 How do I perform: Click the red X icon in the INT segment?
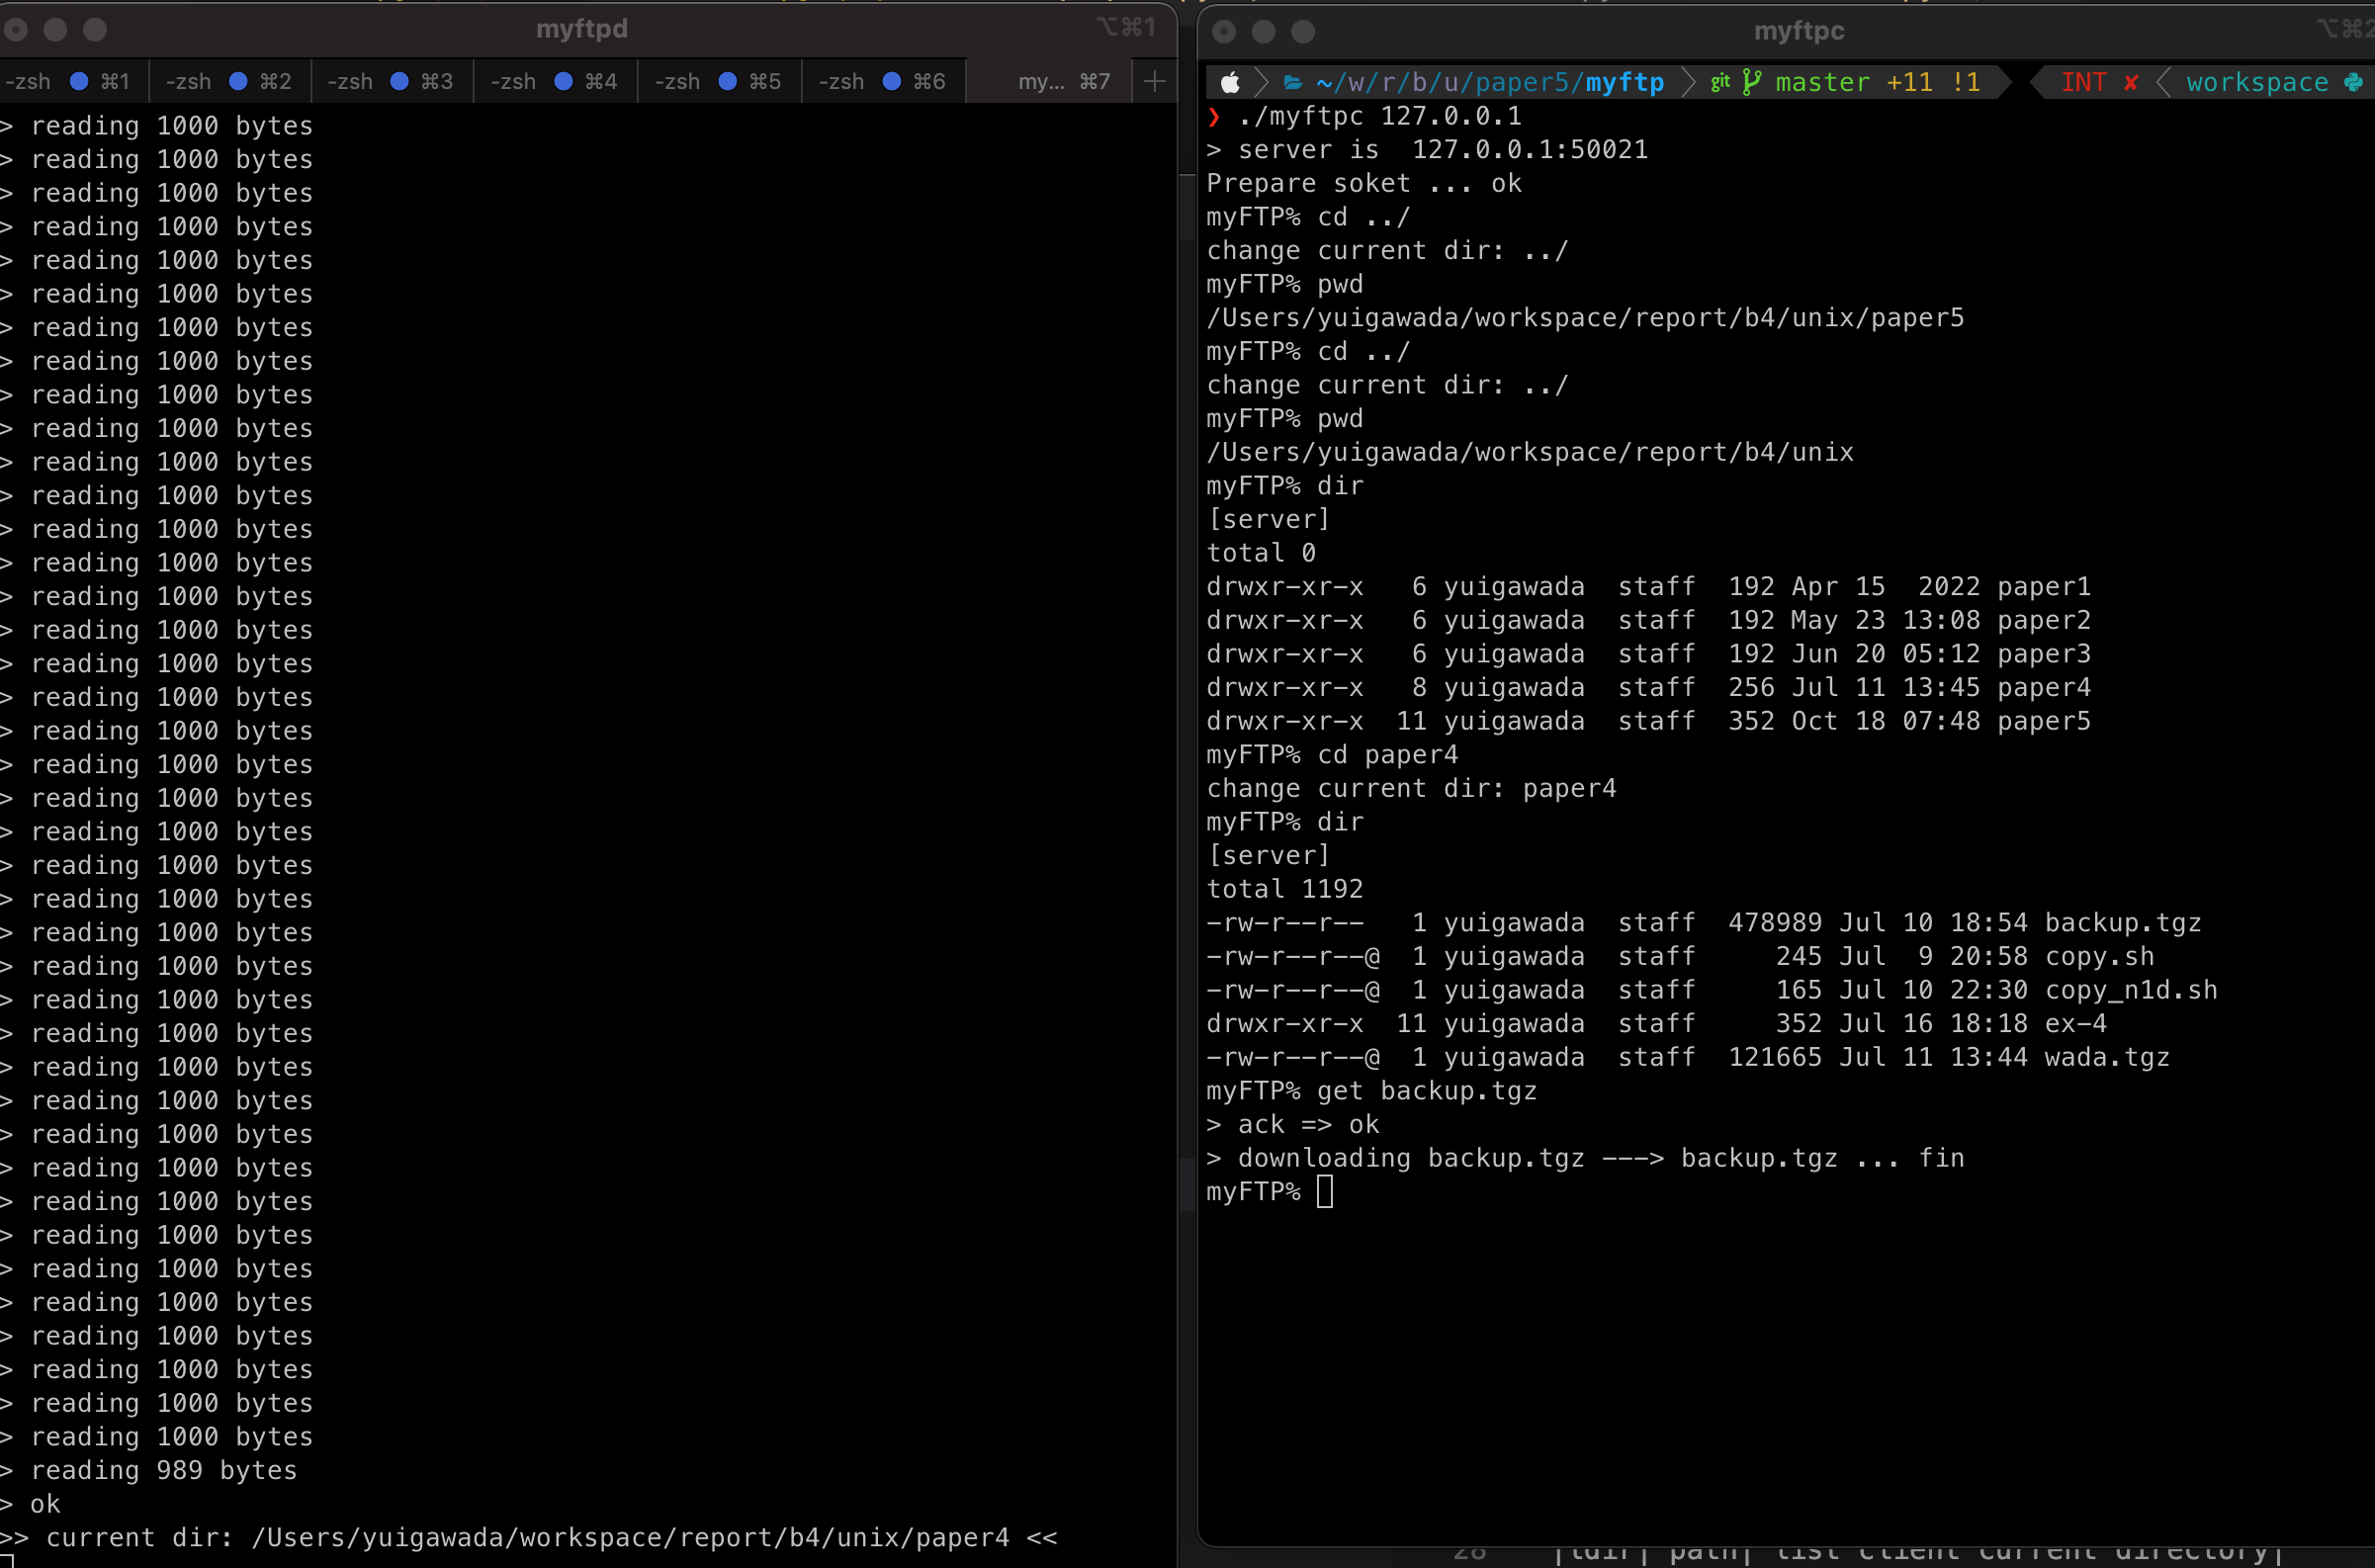tap(2133, 82)
